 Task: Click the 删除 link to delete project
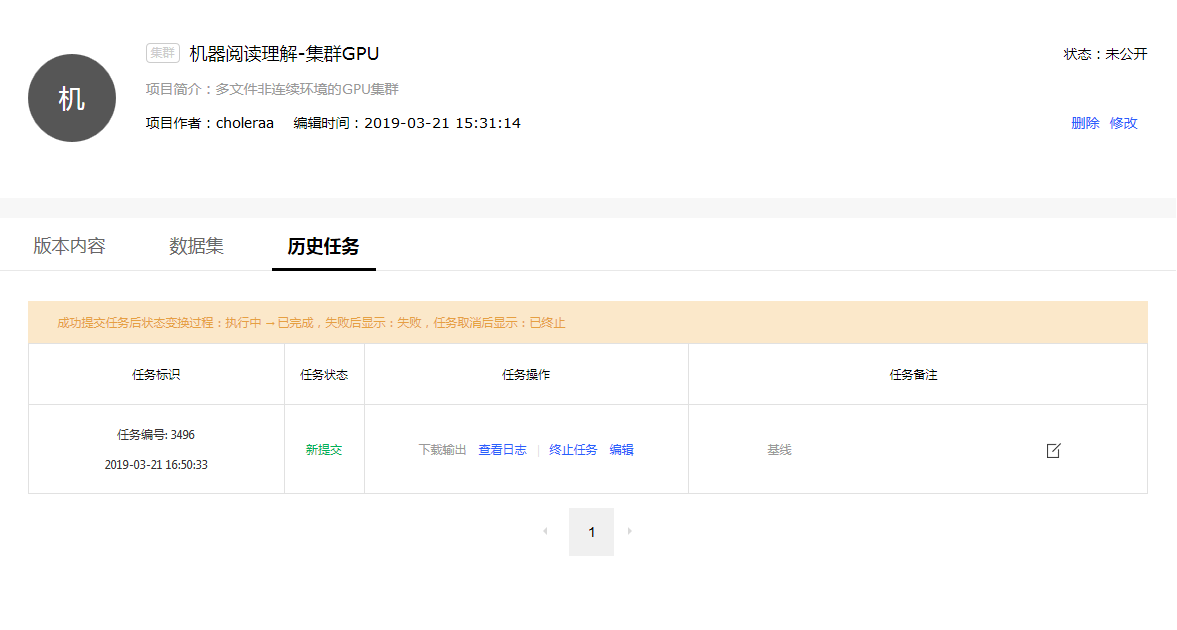click(1085, 123)
